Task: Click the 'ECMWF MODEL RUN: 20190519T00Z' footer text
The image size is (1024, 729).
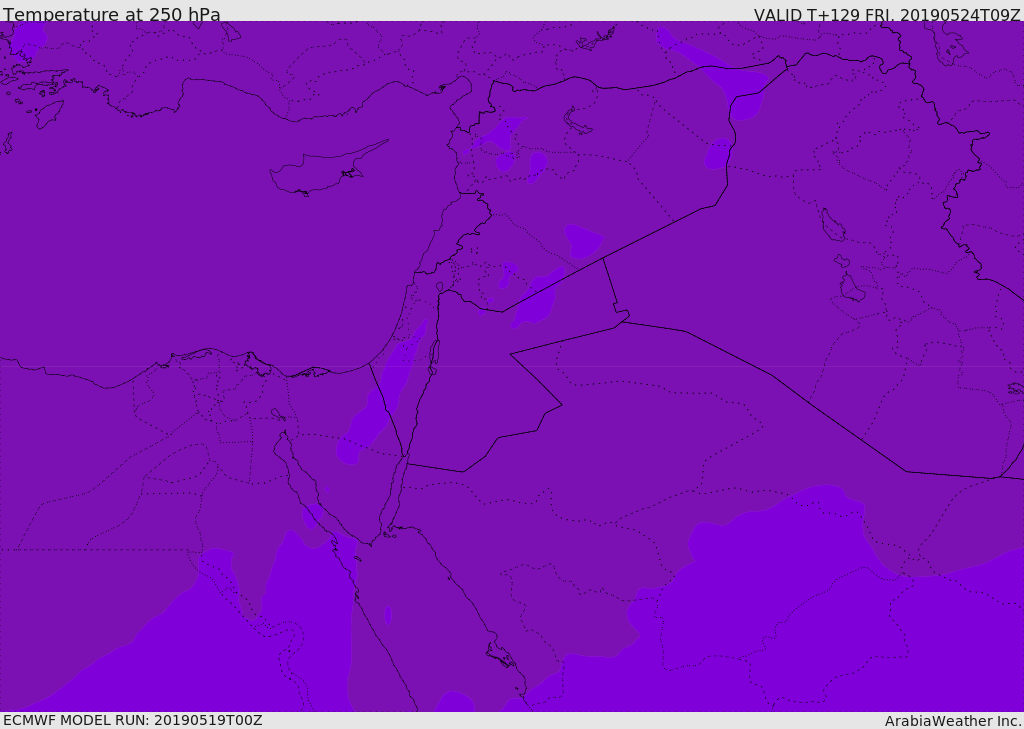Action: [x=133, y=720]
